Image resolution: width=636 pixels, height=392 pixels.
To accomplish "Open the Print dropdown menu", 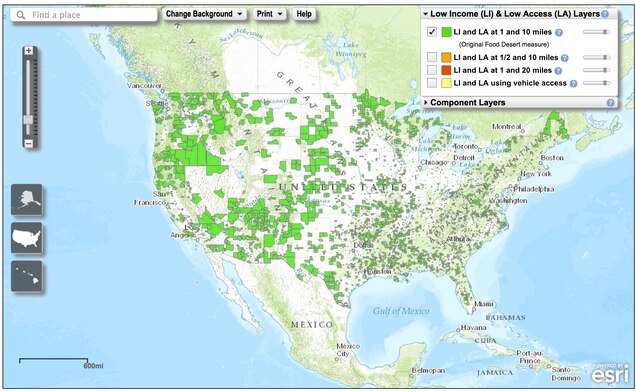I will [269, 14].
